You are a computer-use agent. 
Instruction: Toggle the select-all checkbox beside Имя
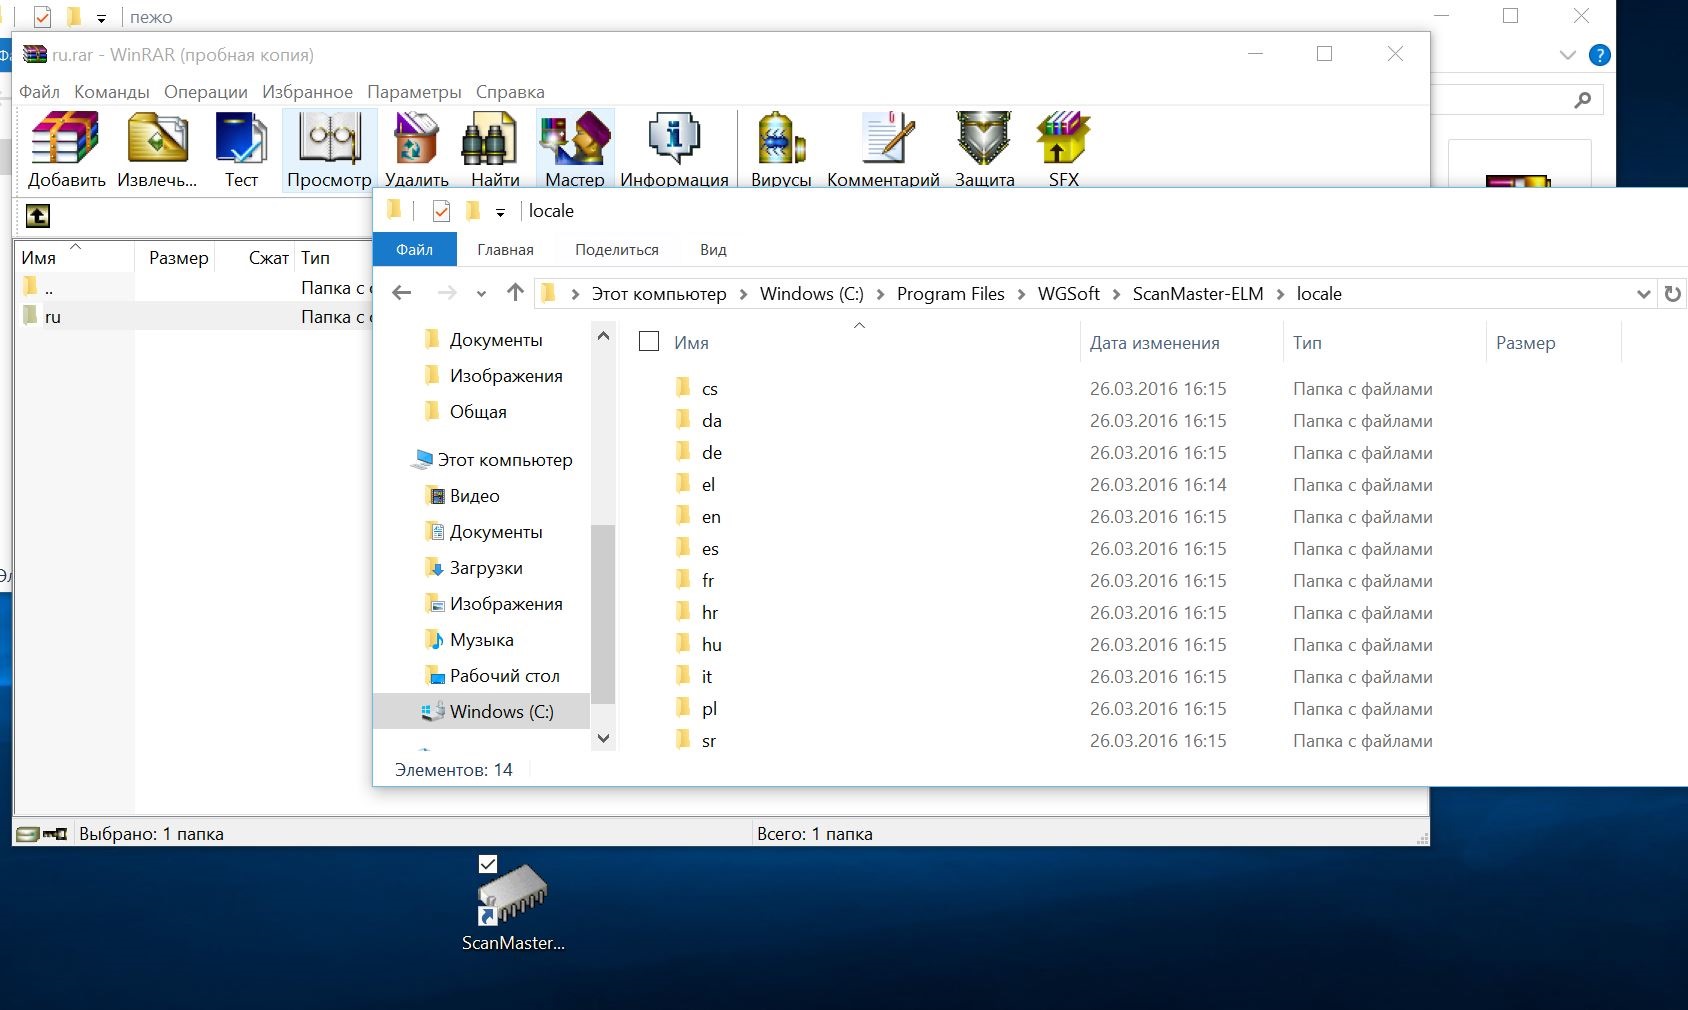[649, 342]
